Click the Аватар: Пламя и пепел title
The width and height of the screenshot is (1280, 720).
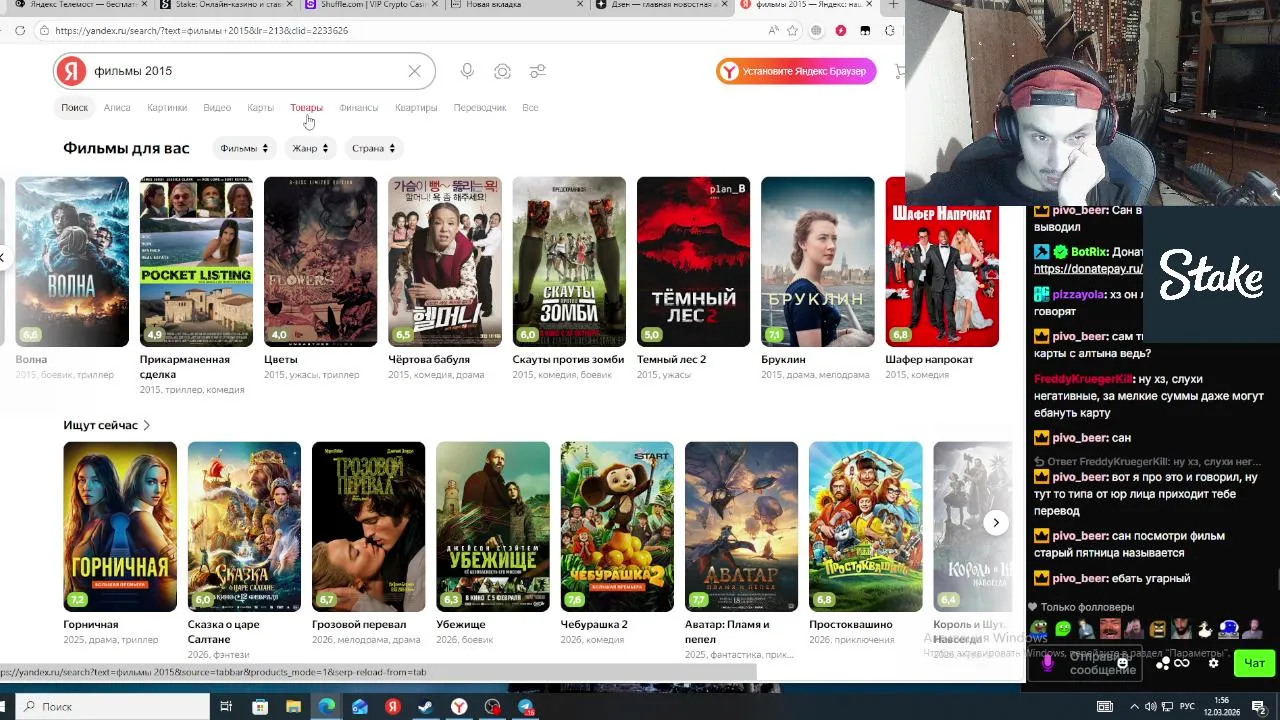click(x=727, y=632)
